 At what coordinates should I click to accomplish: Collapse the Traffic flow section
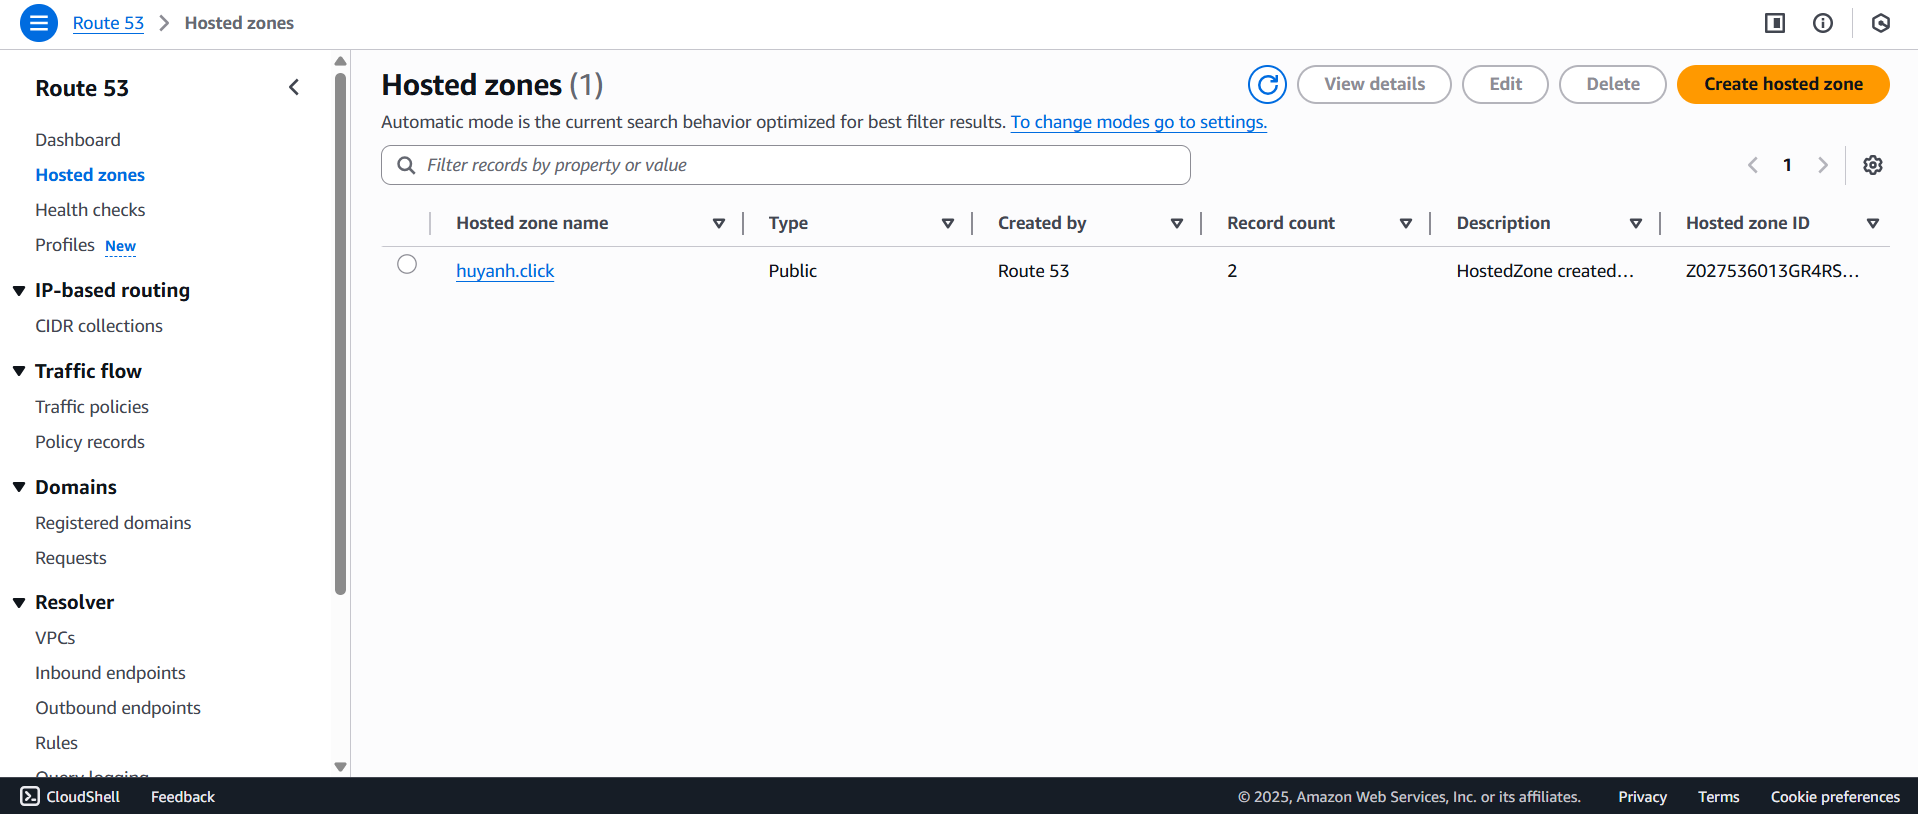[x=19, y=371]
